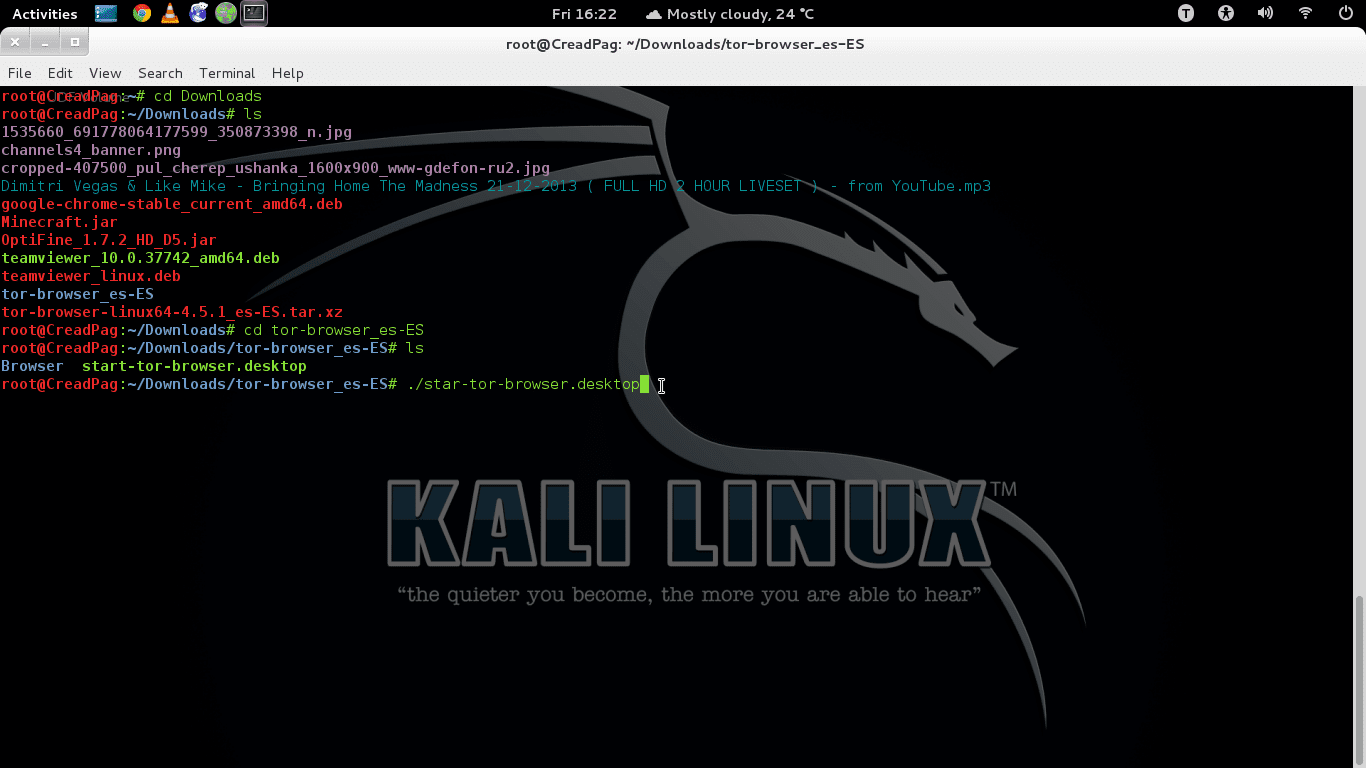Click the typed ./star-tor-browser.desktop command
Image resolution: width=1366 pixels, height=768 pixels.
point(523,384)
